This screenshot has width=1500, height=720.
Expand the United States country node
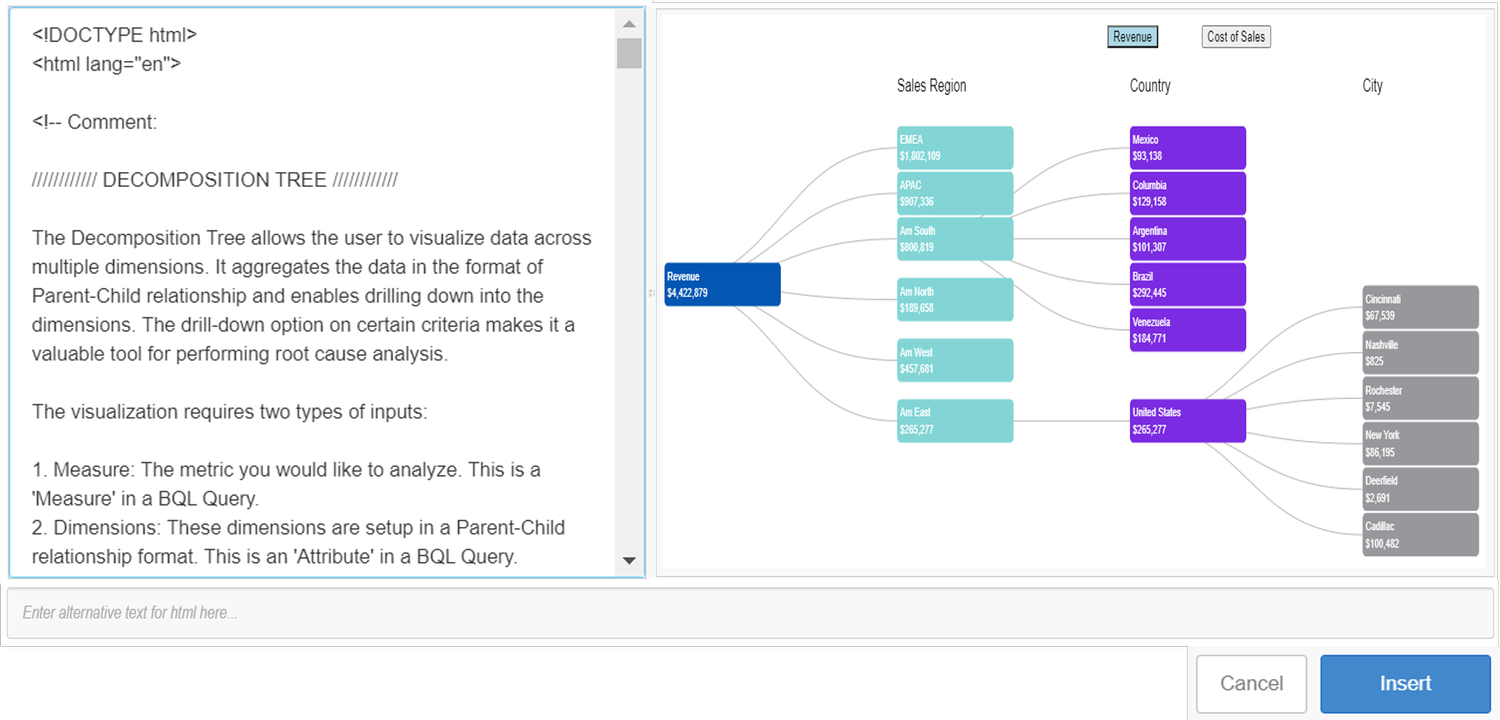click(1187, 421)
